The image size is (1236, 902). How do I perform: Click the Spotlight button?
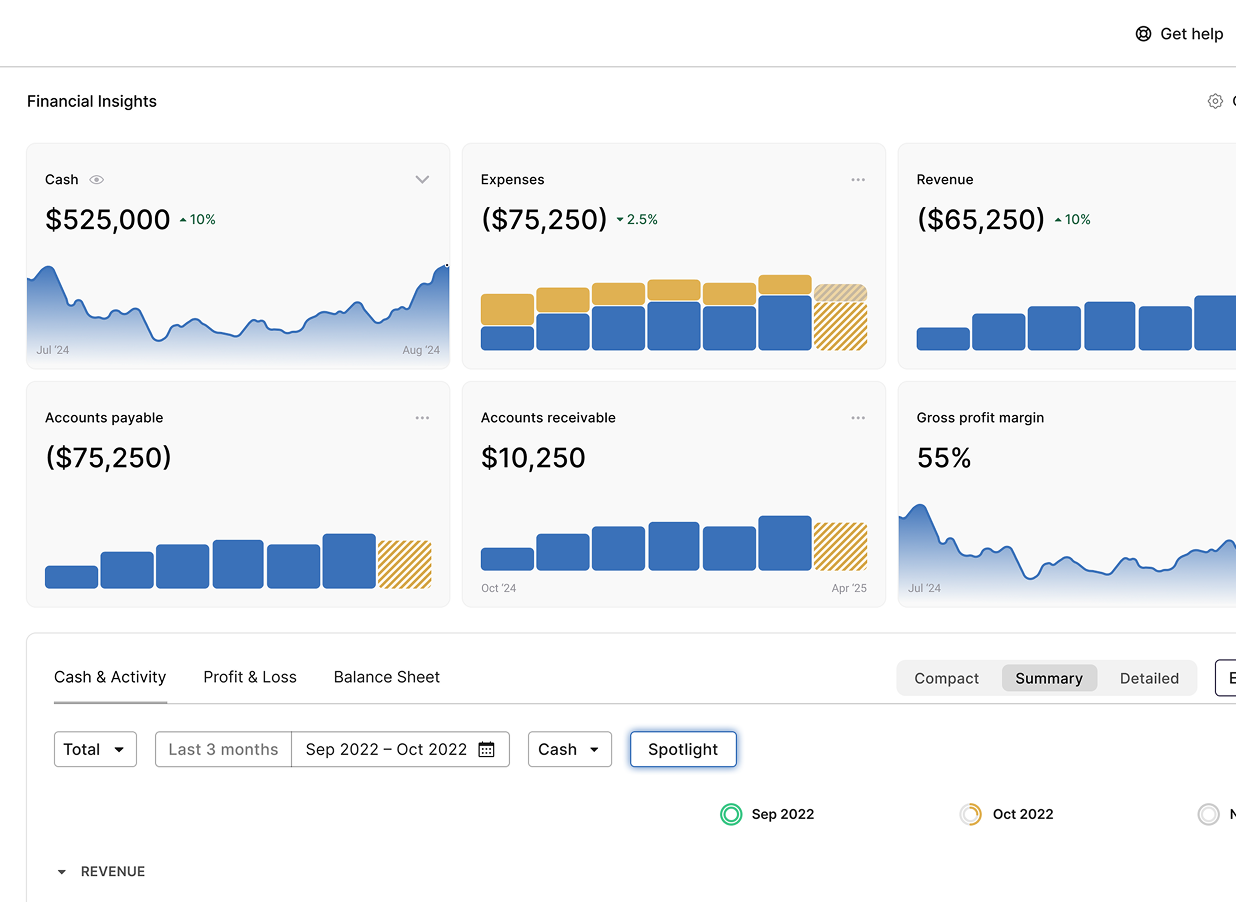click(683, 749)
